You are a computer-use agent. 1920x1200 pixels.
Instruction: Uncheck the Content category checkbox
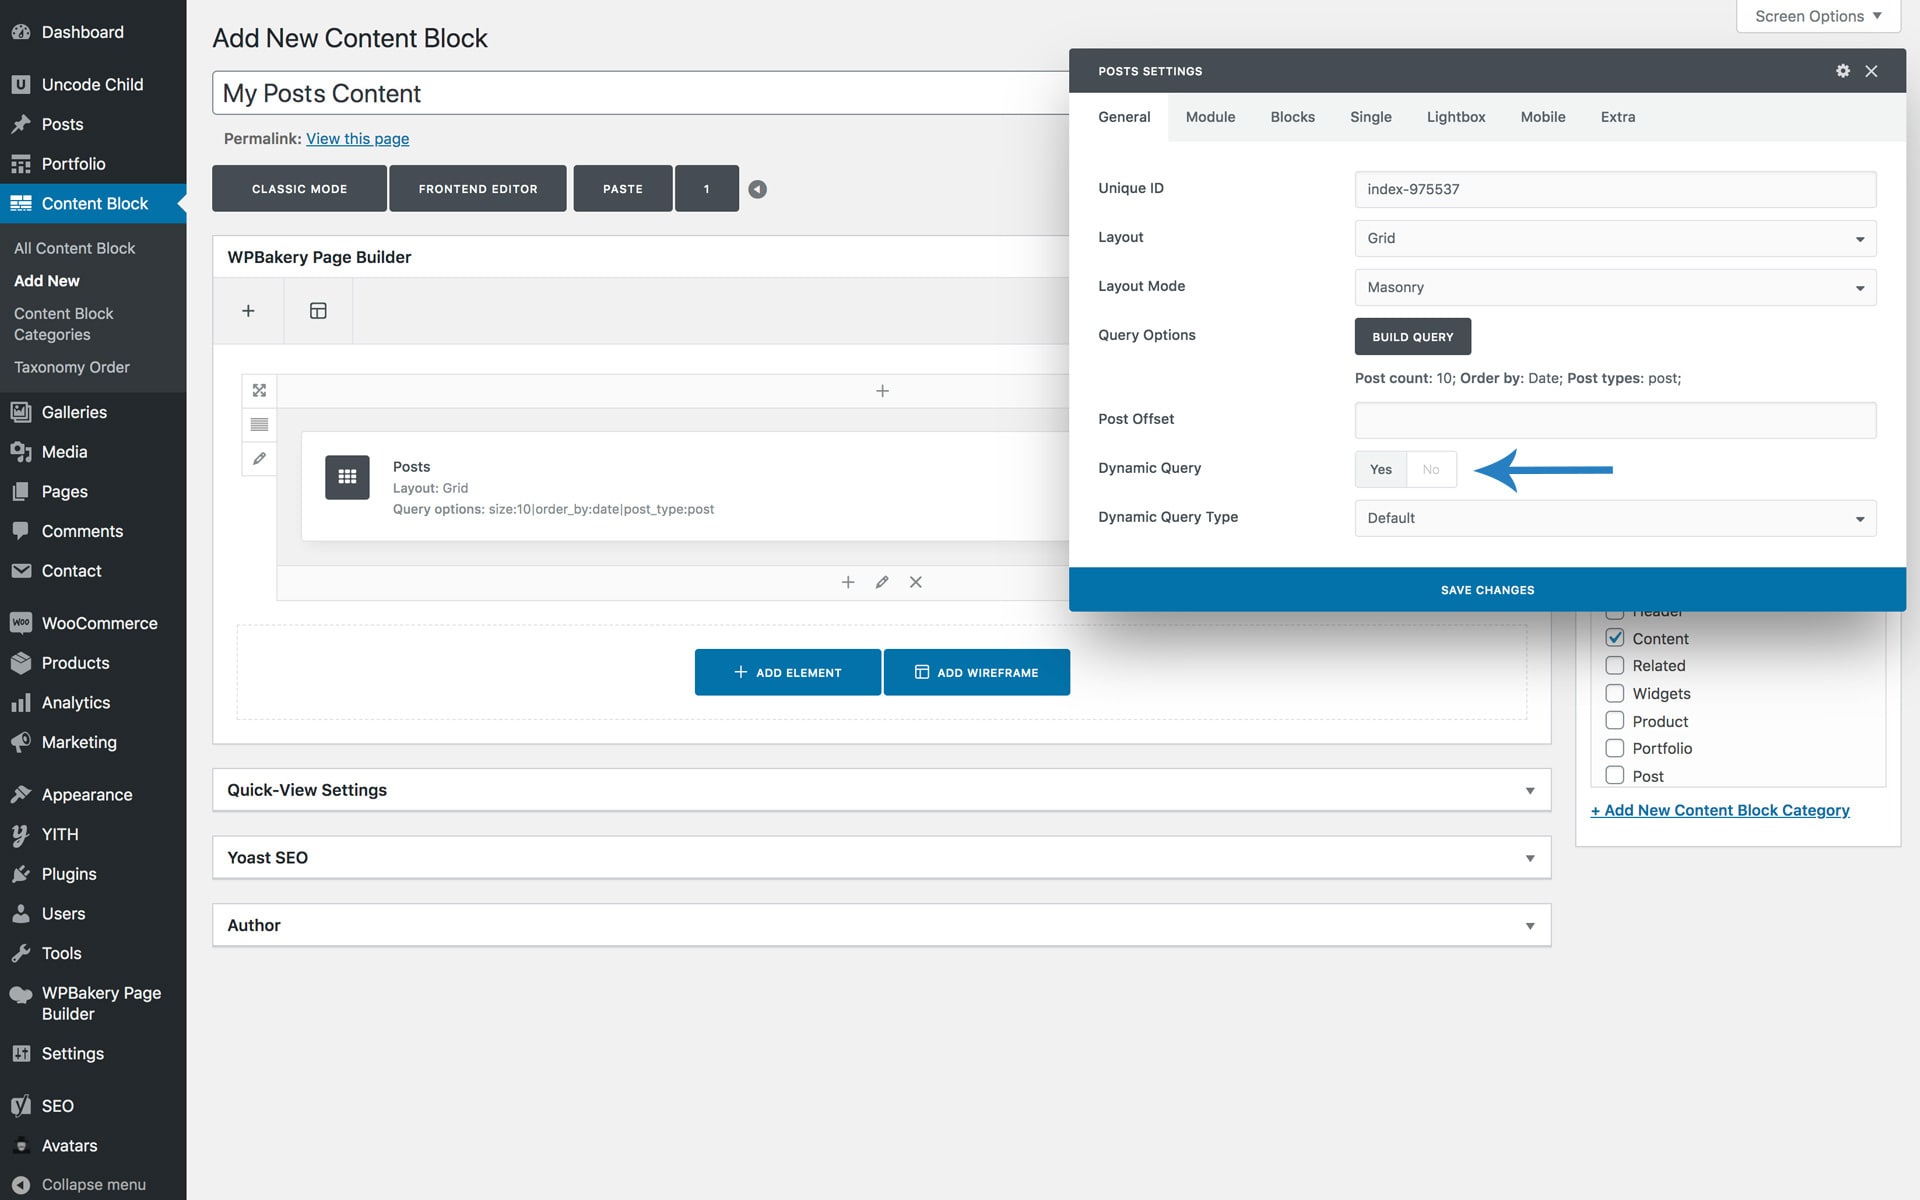point(1614,638)
